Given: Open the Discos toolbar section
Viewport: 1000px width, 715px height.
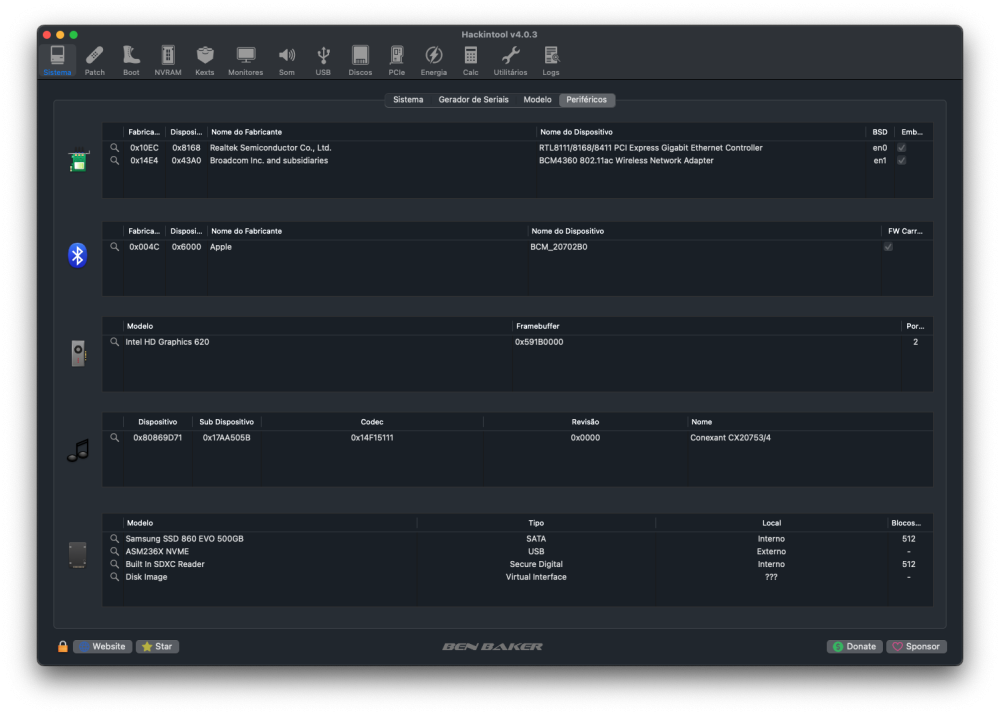Looking at the screenshot, I should [x=360, y=61].
